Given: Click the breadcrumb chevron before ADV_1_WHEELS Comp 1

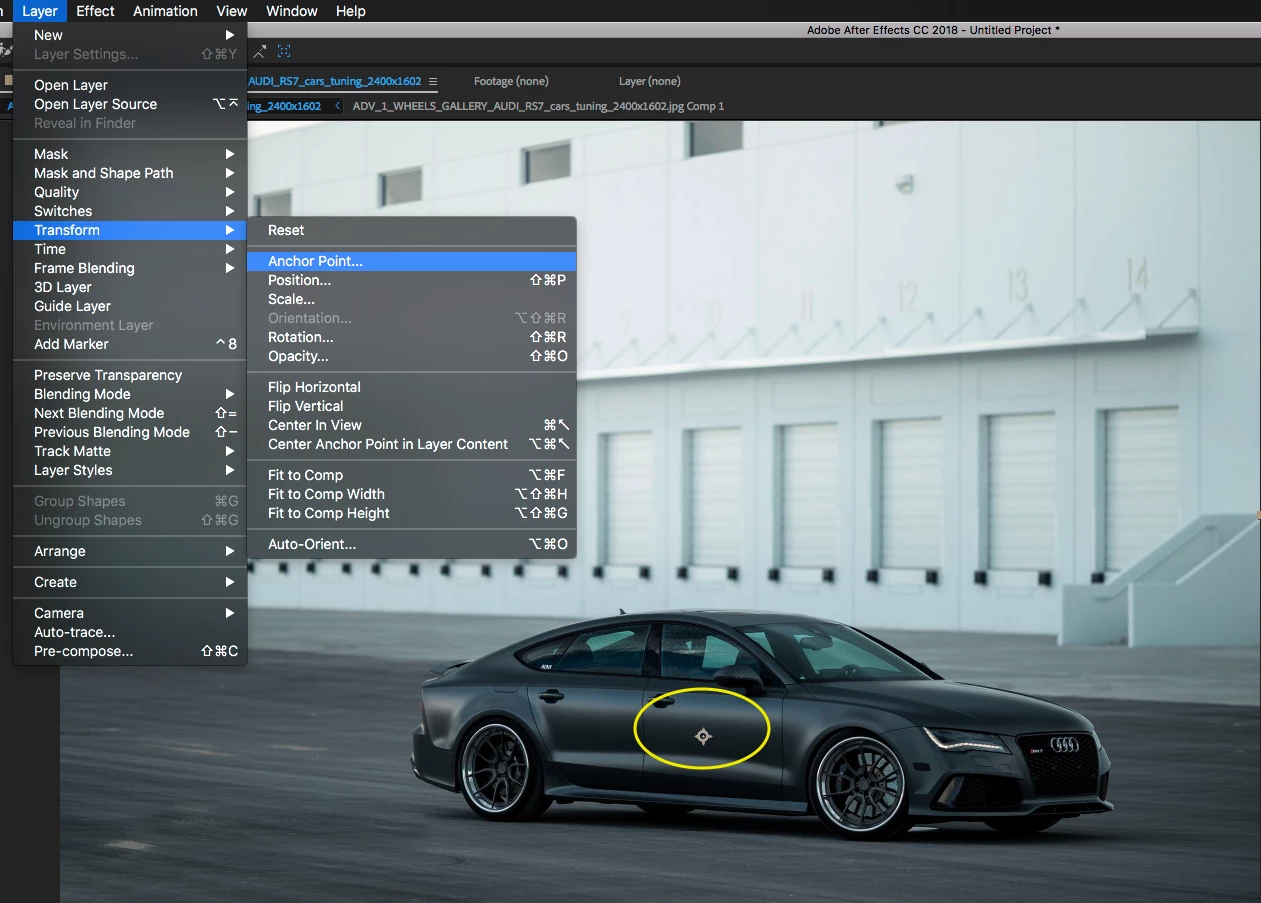Looking at the screenshot, I should click(337, 105).
